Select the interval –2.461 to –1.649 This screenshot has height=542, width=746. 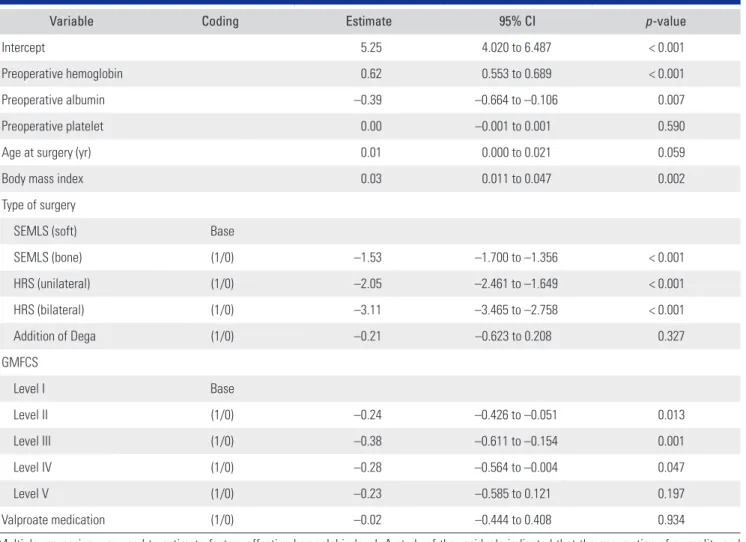pyautogui.click(x=516, y=284)
